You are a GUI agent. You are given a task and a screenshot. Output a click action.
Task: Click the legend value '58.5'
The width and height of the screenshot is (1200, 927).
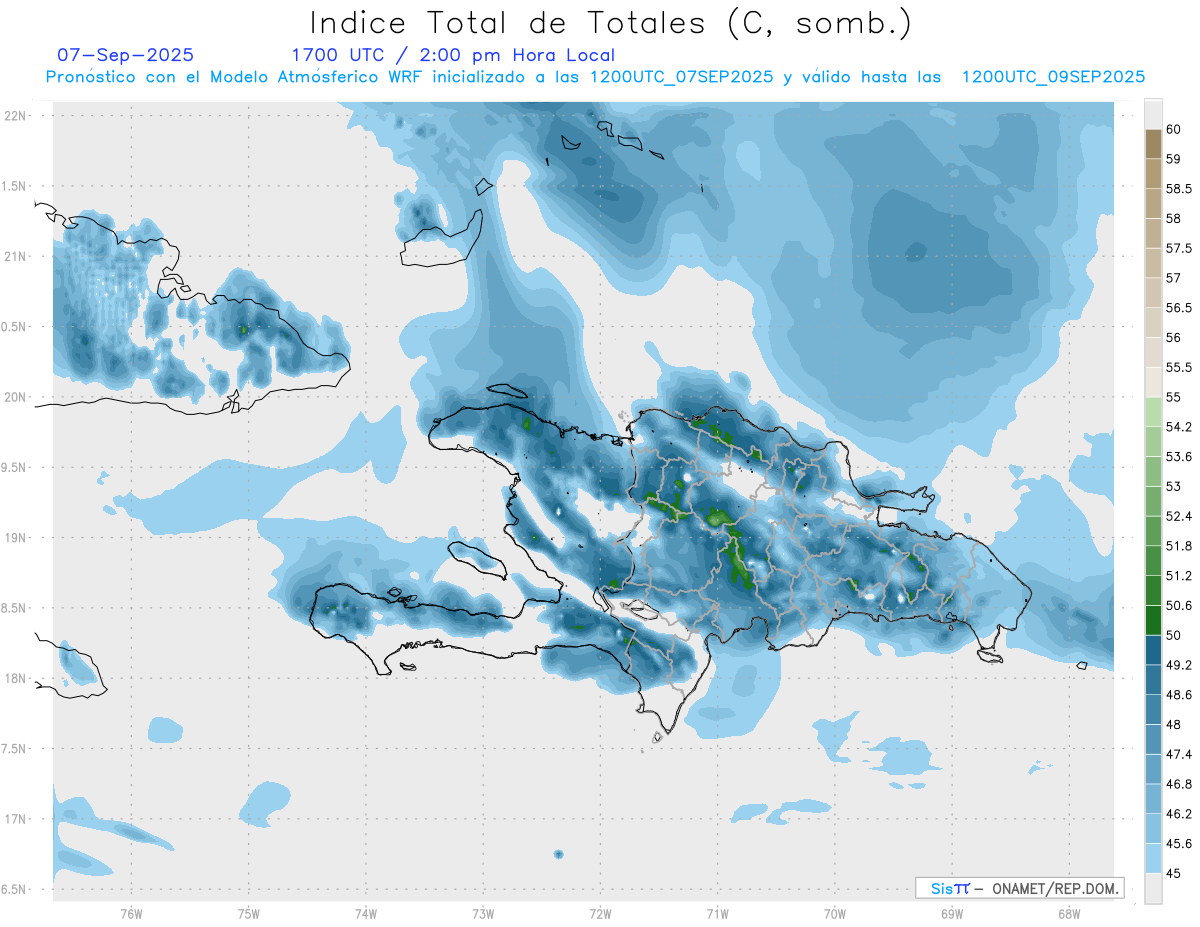click(1178, 189)
